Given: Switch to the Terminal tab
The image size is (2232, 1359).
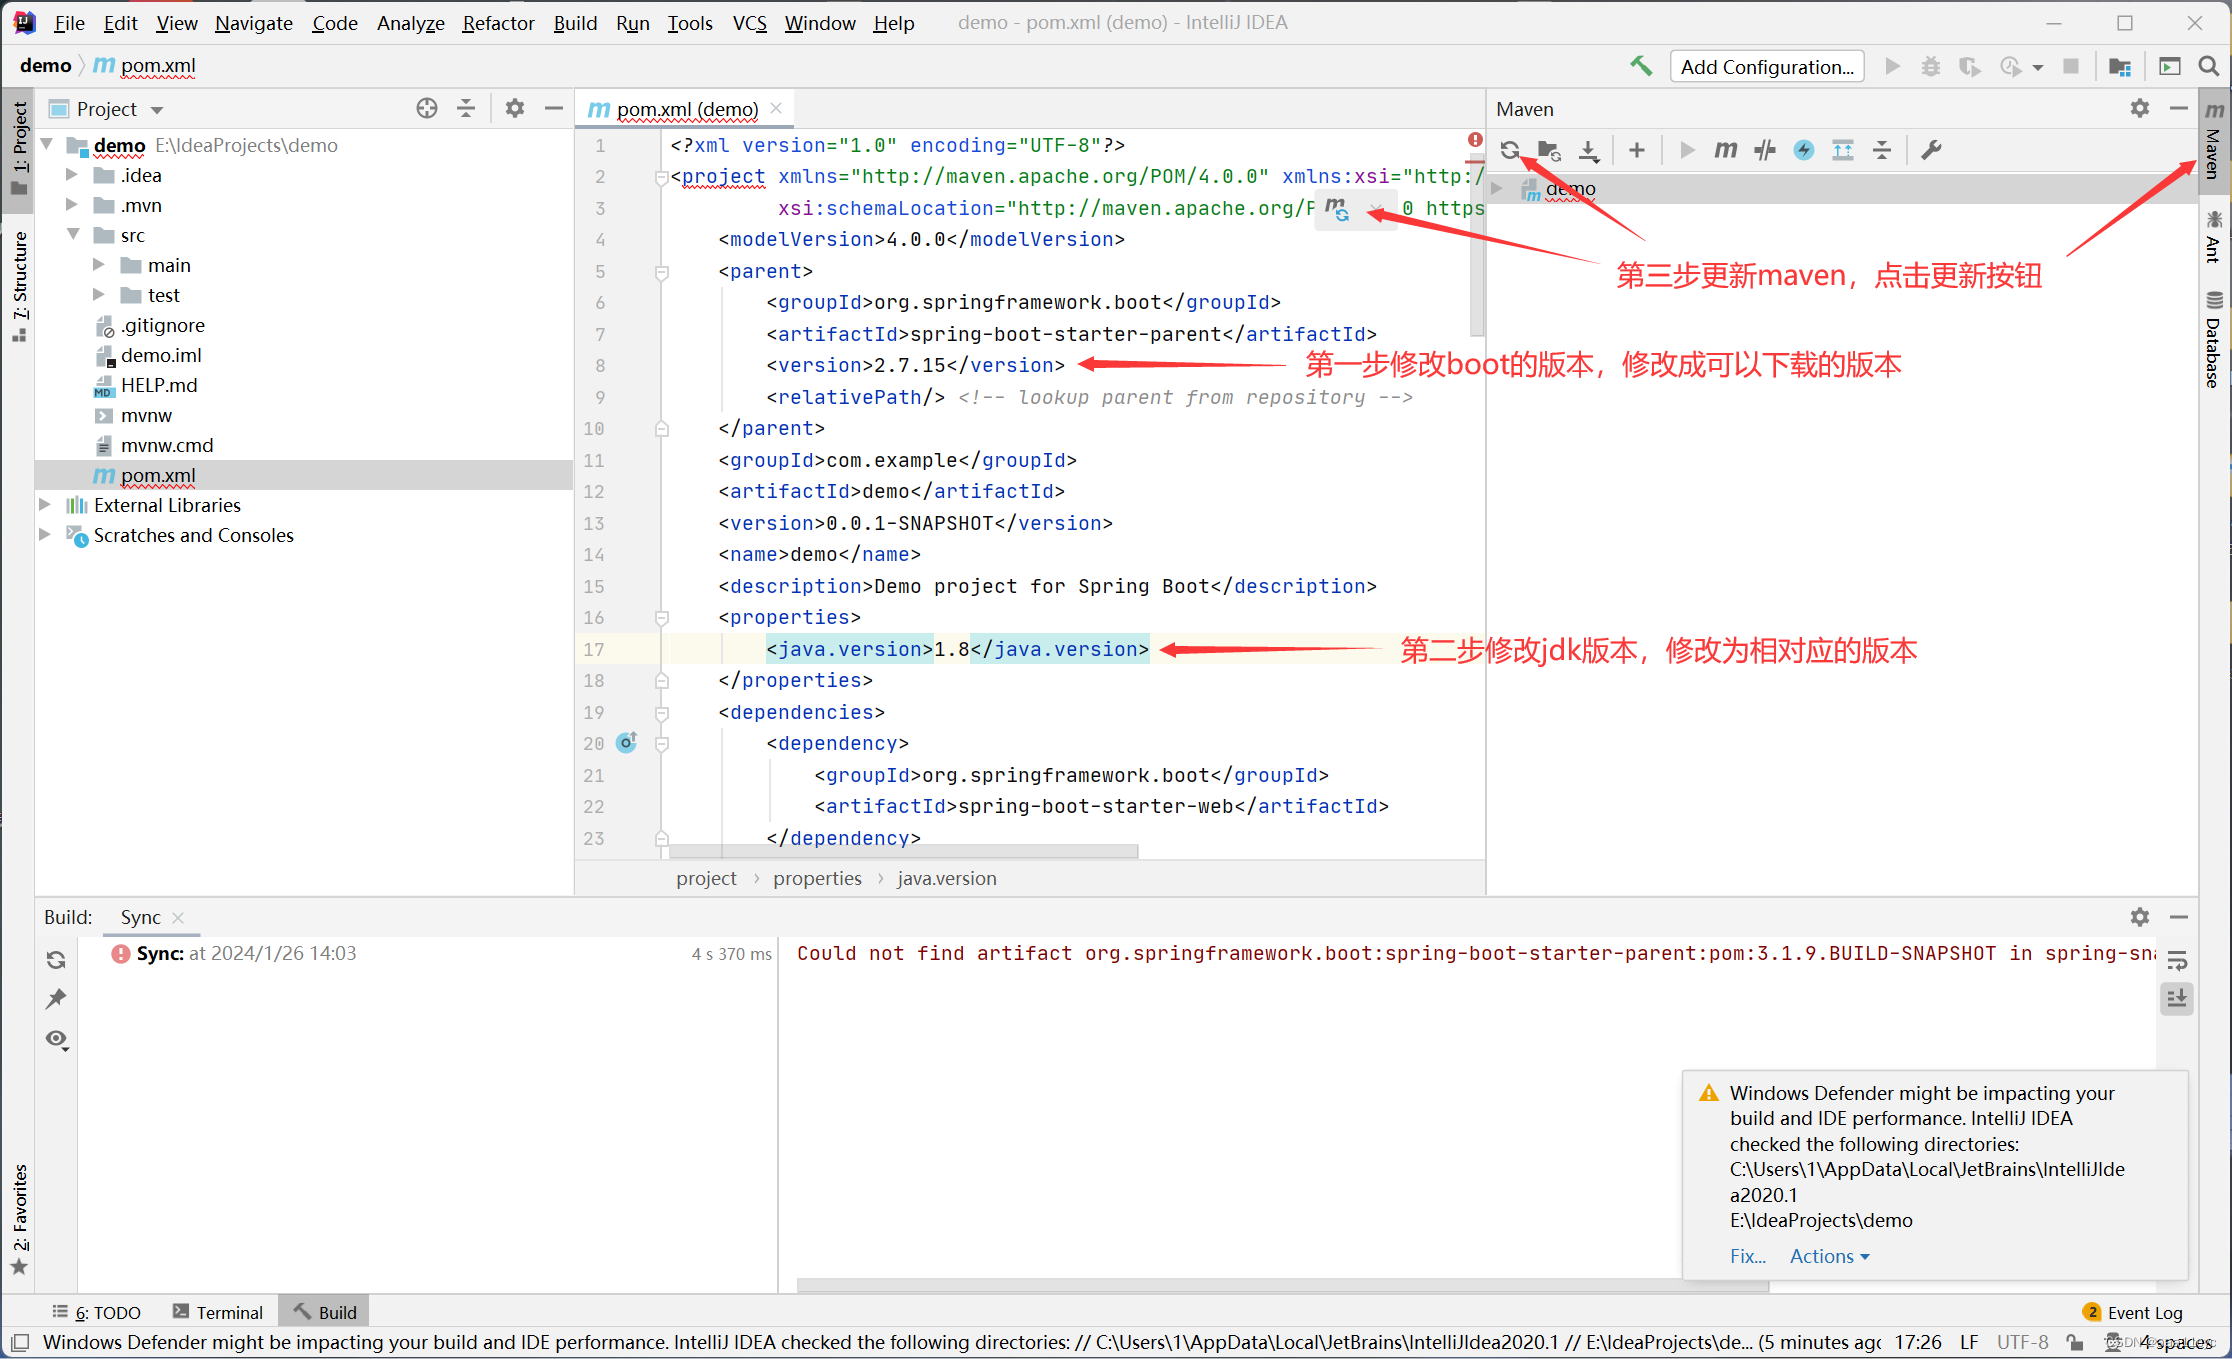Looking at the screenshot, I should [x=217, y=1312].
